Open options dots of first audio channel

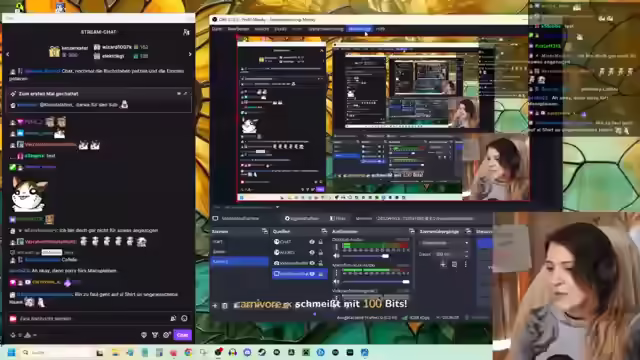(x=336, y=247)
